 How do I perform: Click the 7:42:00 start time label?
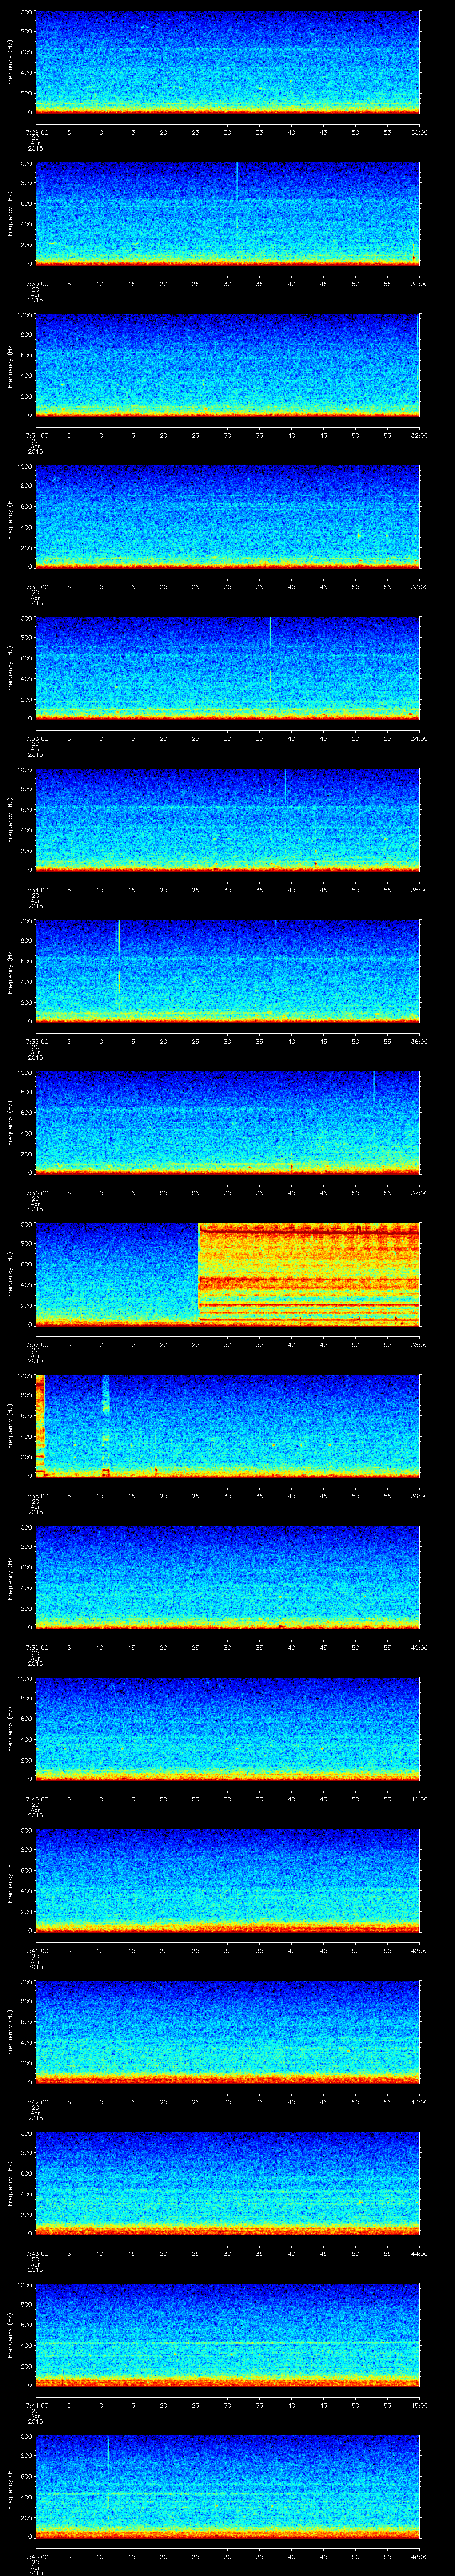[35, 2102]
